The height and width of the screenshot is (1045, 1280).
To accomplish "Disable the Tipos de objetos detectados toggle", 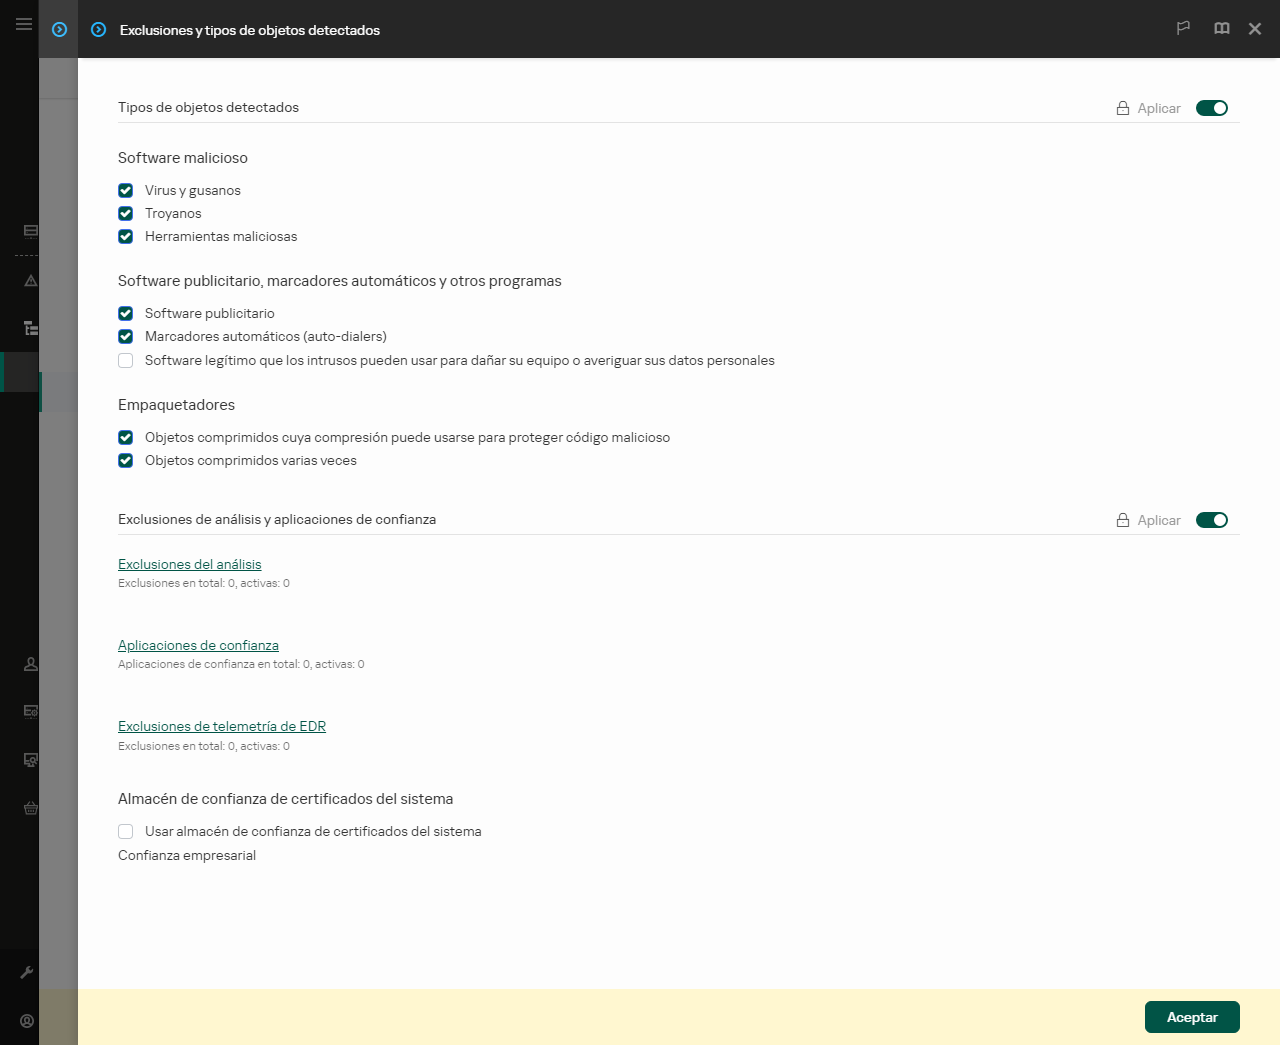I will click(x=1212, y=107).
